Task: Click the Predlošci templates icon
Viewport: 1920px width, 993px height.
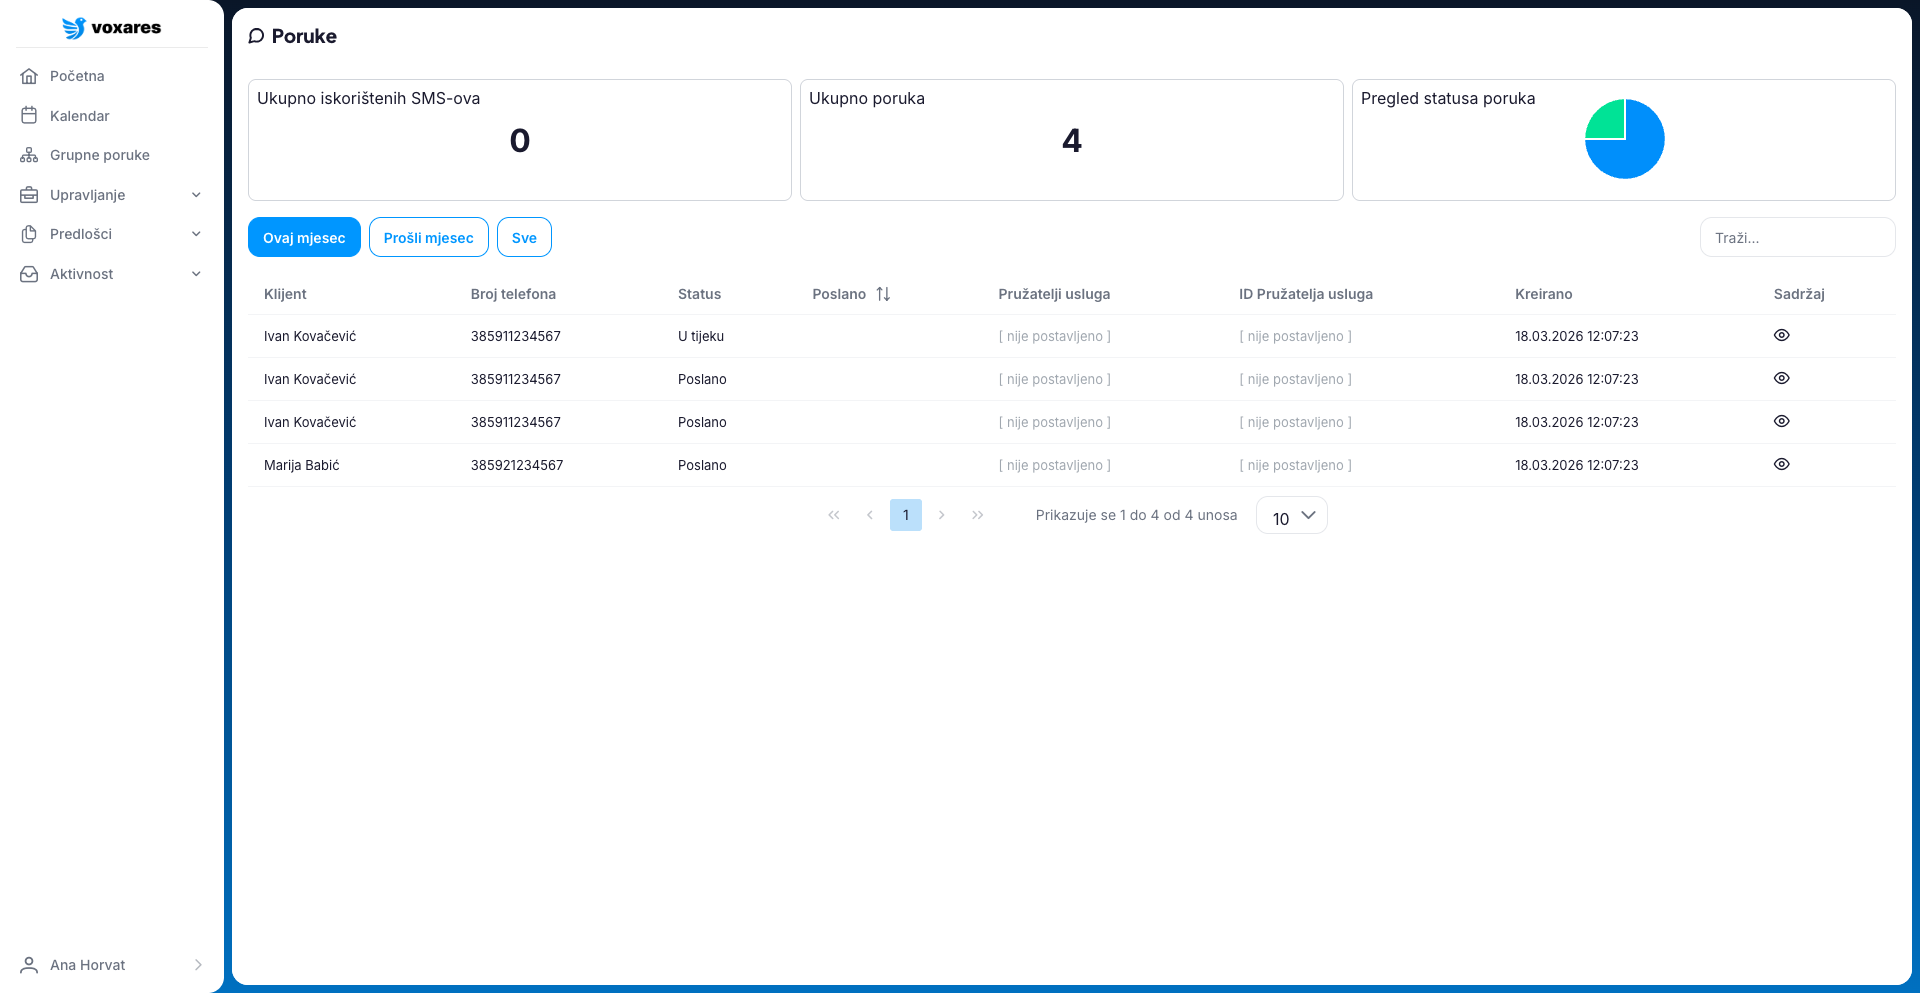Action: coord(29,234)
